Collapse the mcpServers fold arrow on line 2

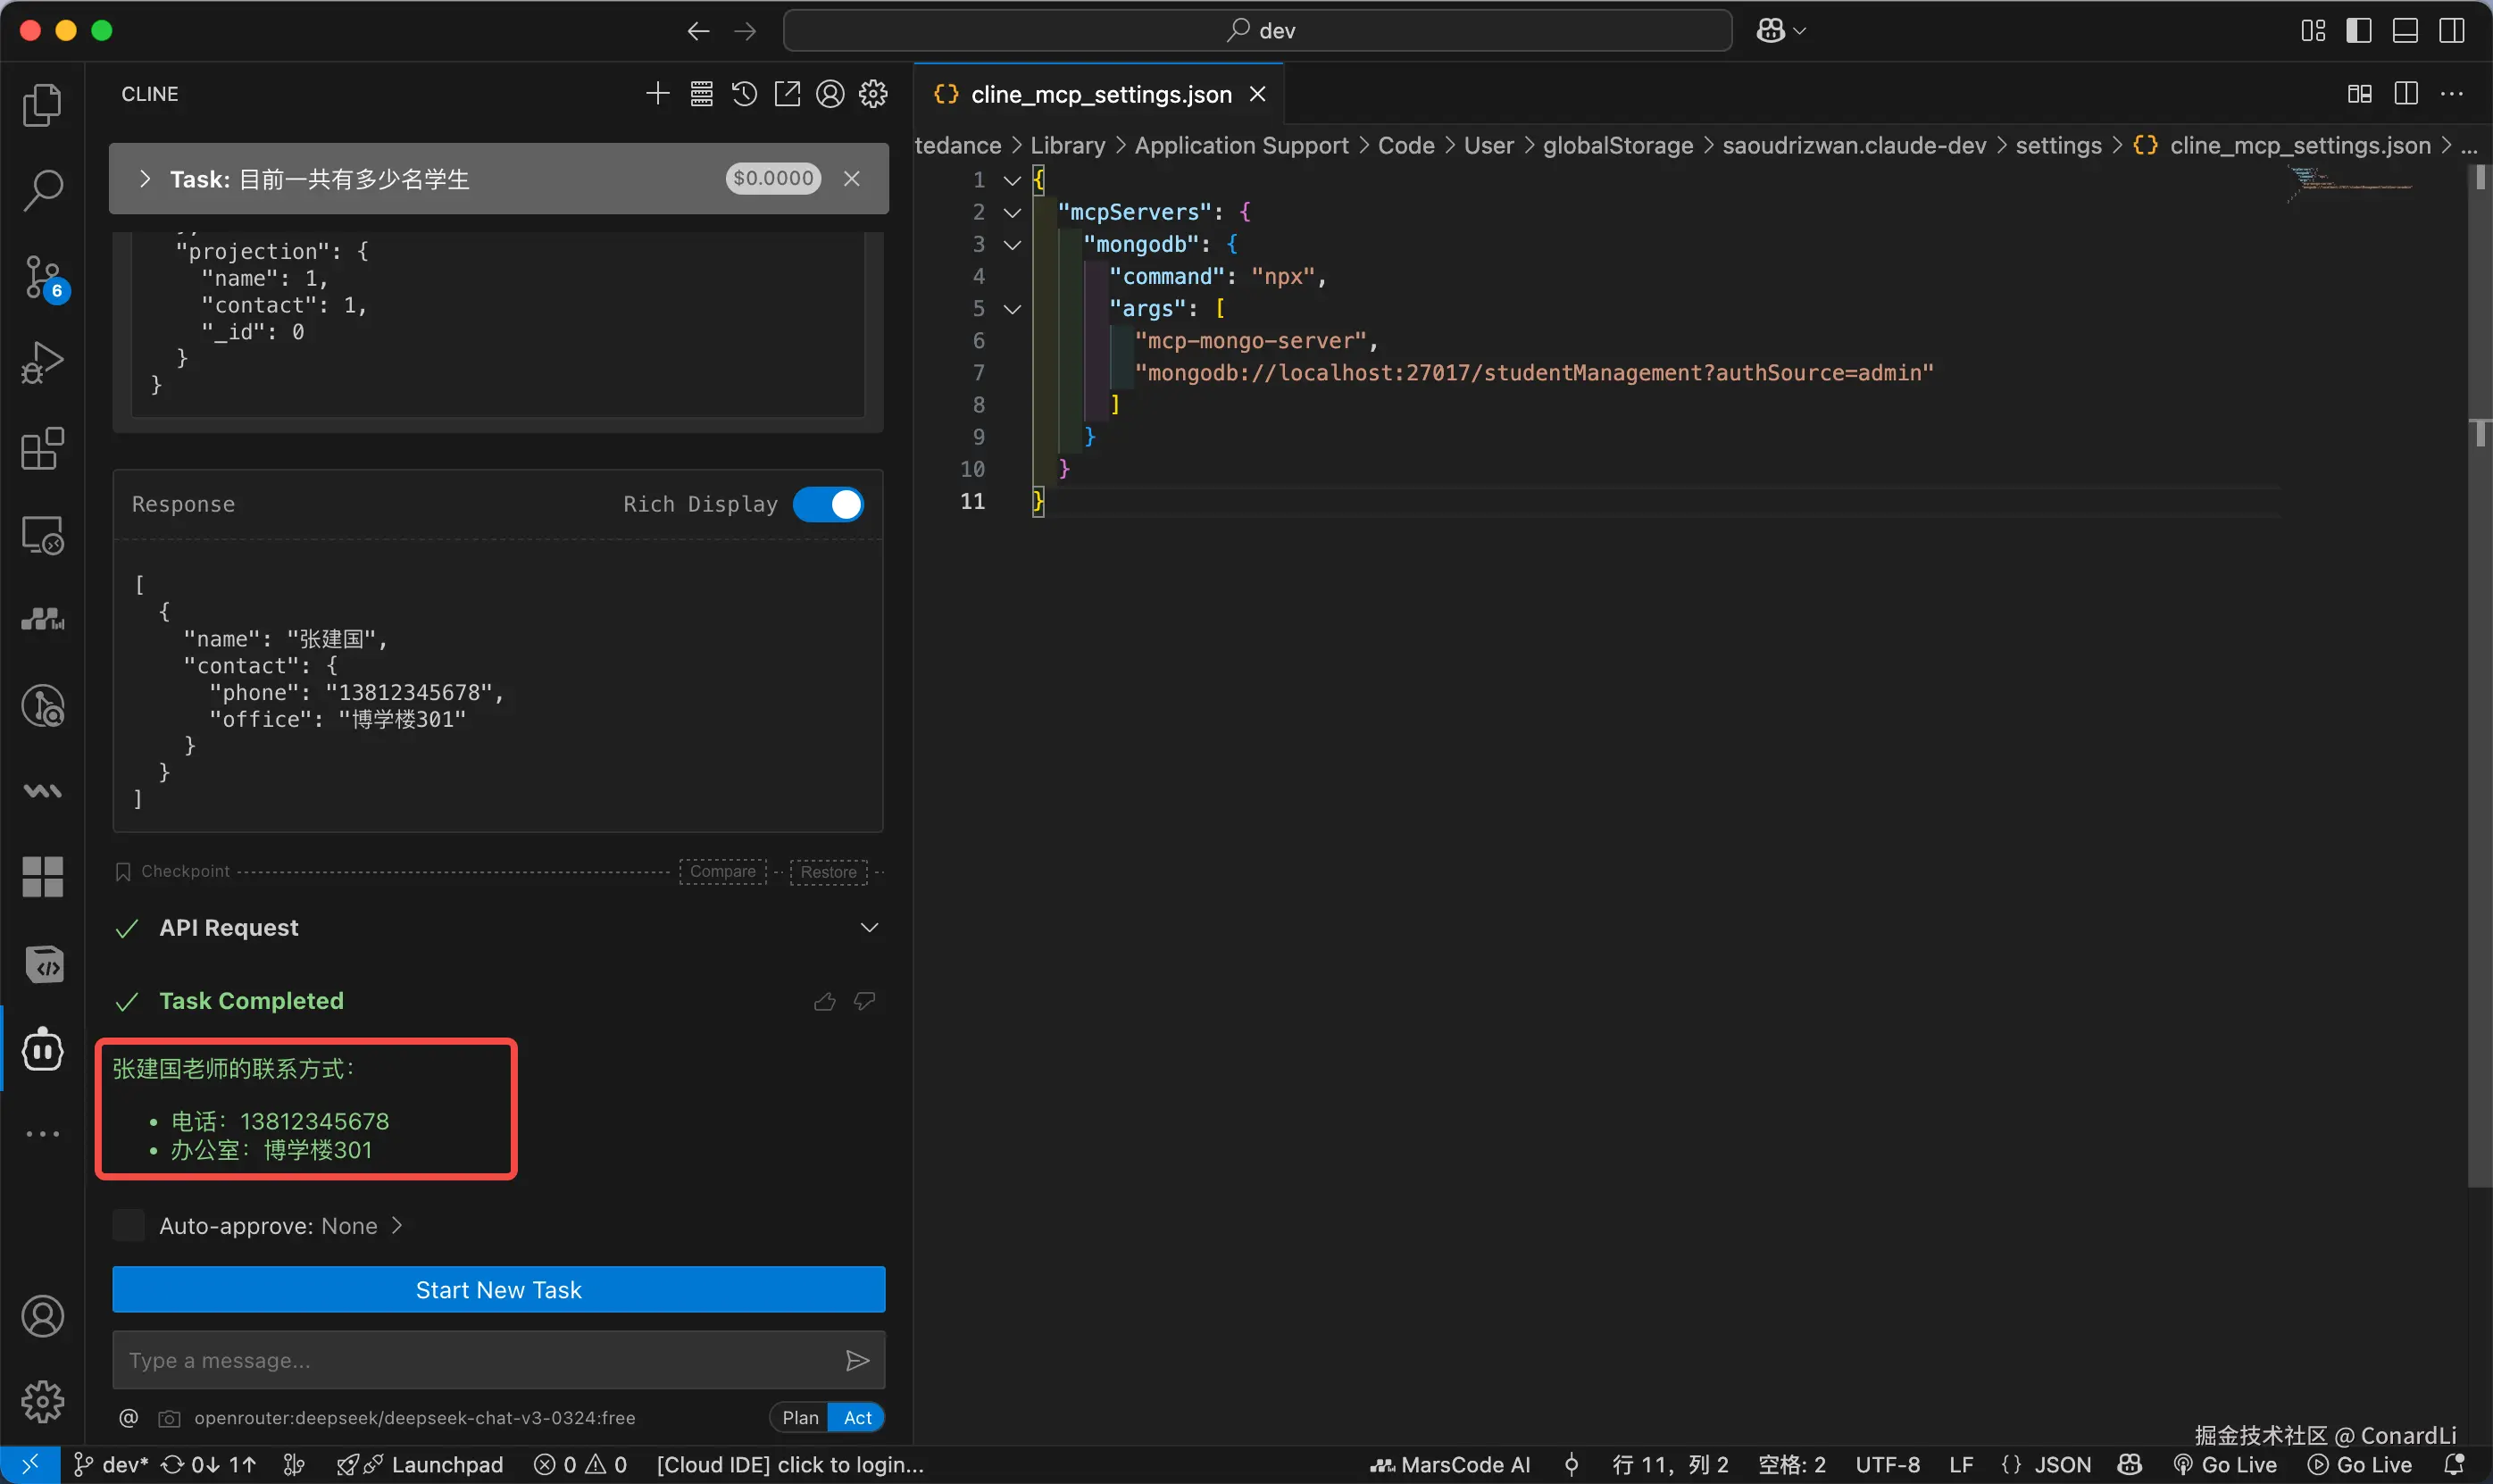pyautogui.click(x=1012, y=212)
